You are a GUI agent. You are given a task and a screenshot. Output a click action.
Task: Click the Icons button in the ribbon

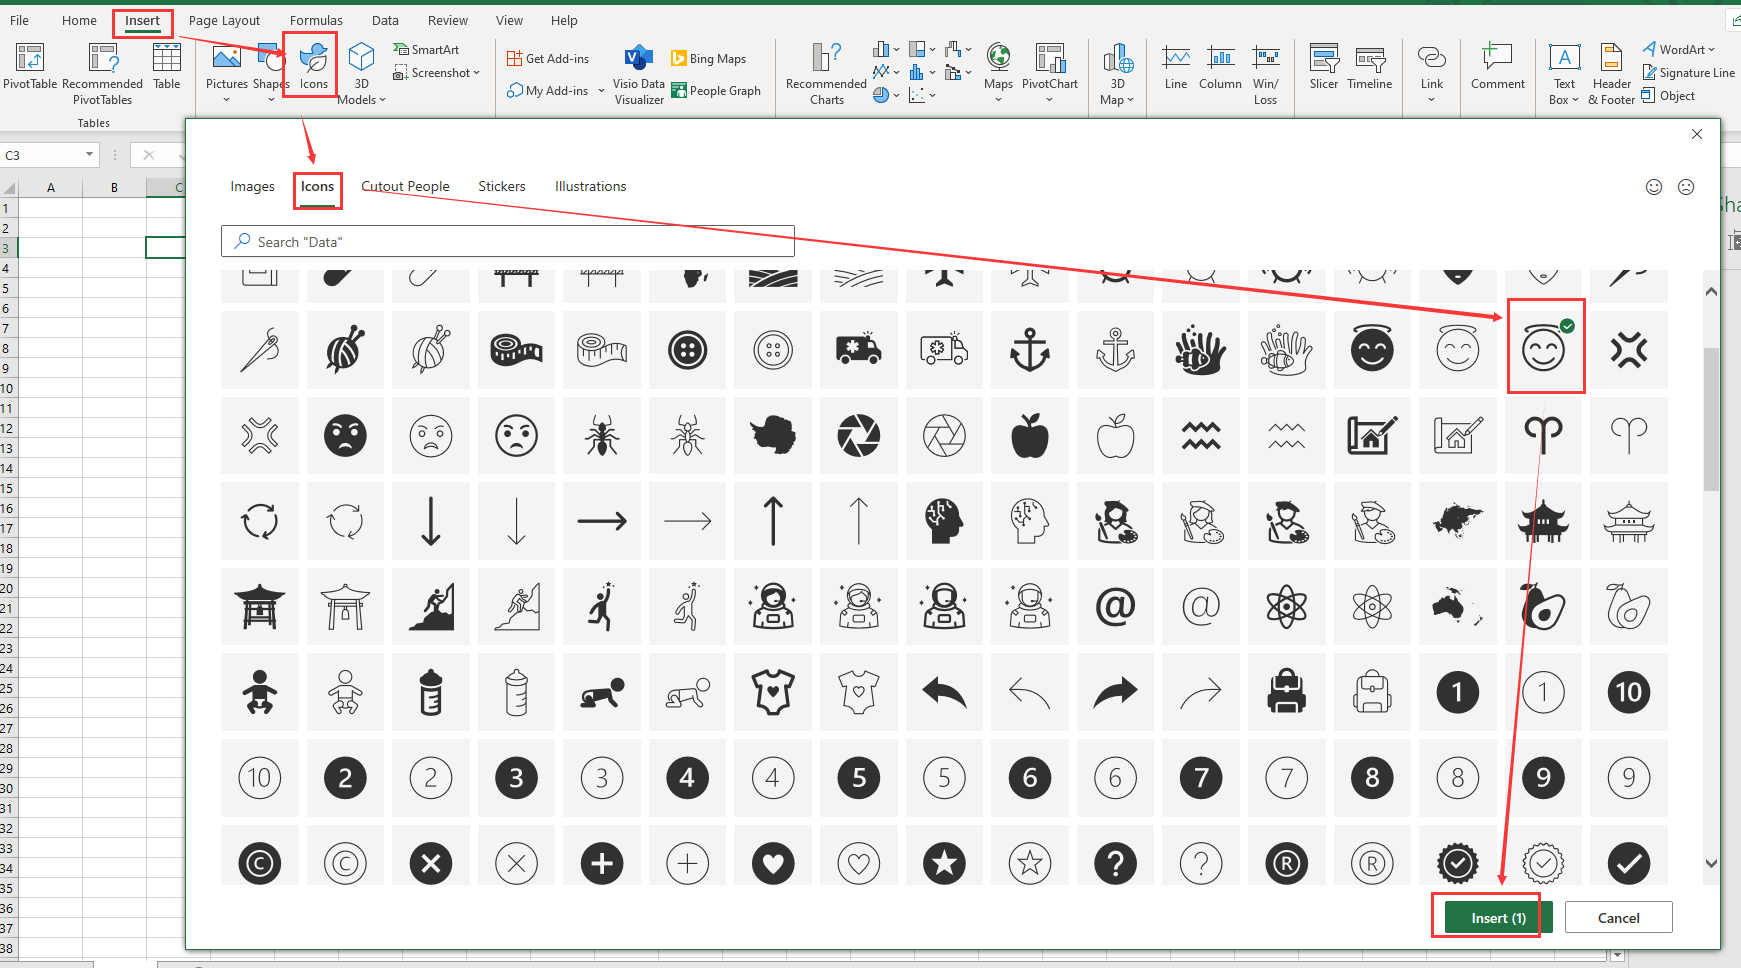click(313, 66)
